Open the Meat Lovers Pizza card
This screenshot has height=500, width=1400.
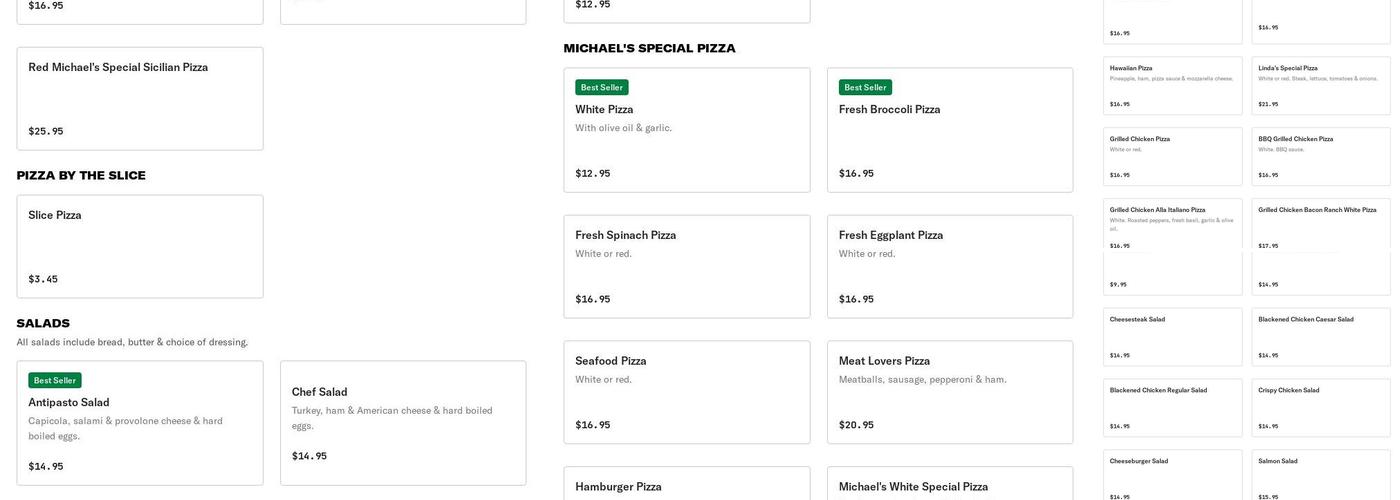(950, 392)
